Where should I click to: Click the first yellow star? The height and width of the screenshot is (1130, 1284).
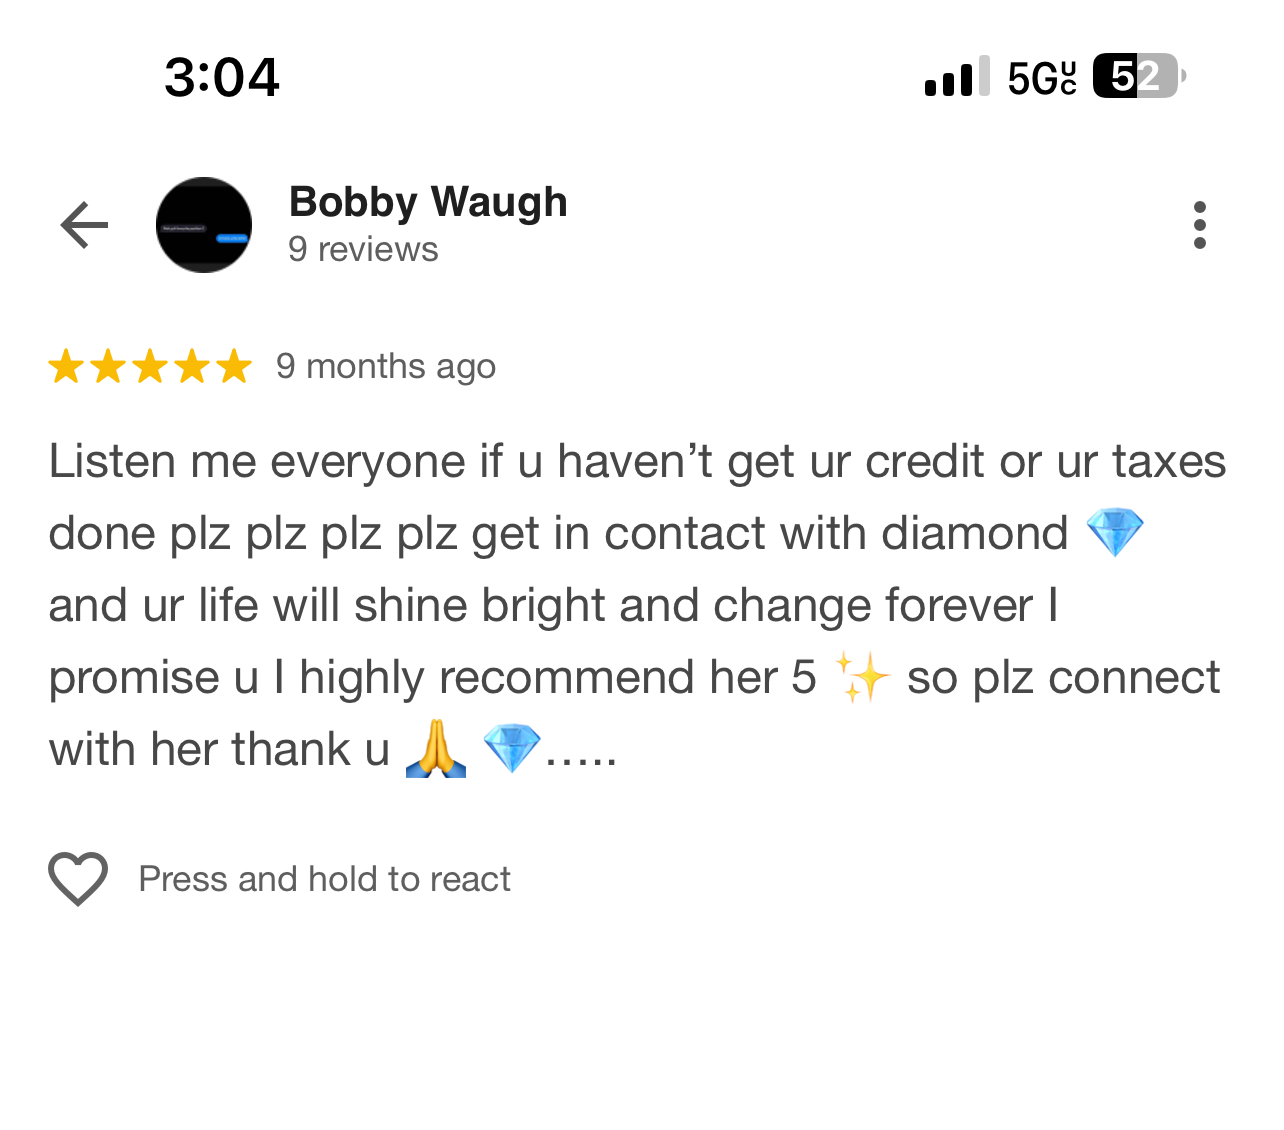click(x=66, y=366)
